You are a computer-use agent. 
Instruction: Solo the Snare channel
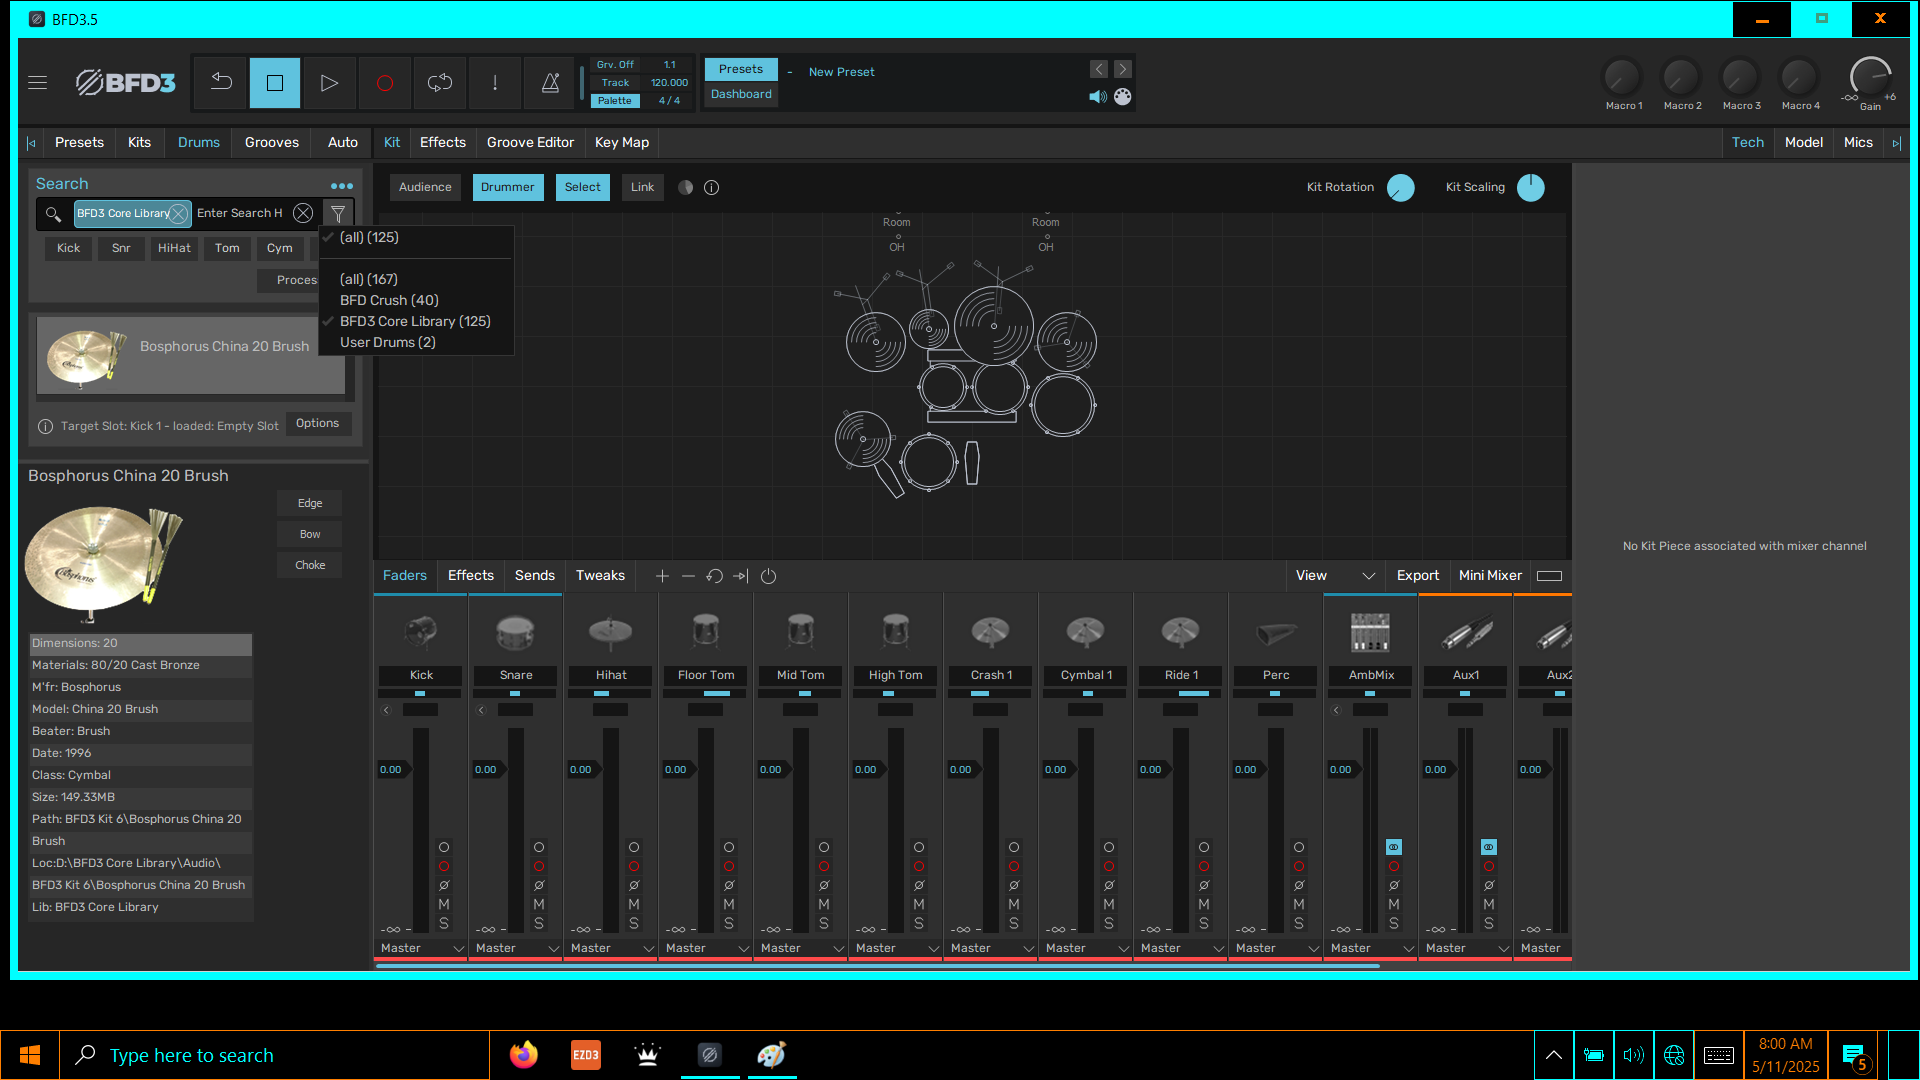(539, 923)
